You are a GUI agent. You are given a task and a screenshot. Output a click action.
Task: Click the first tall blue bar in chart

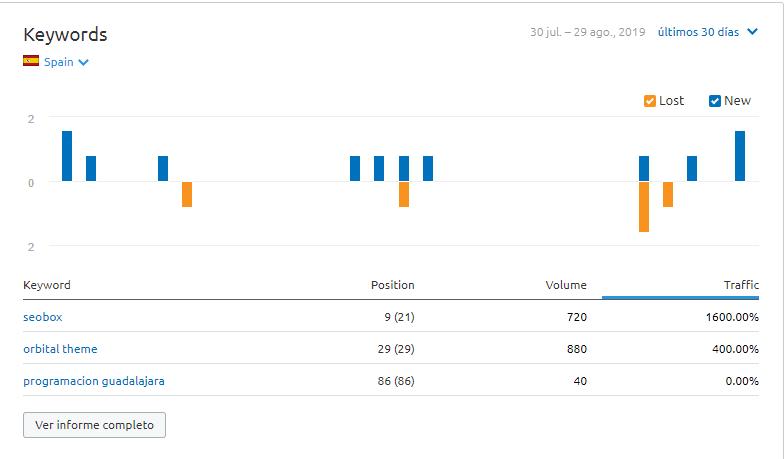tap(67, 156)
